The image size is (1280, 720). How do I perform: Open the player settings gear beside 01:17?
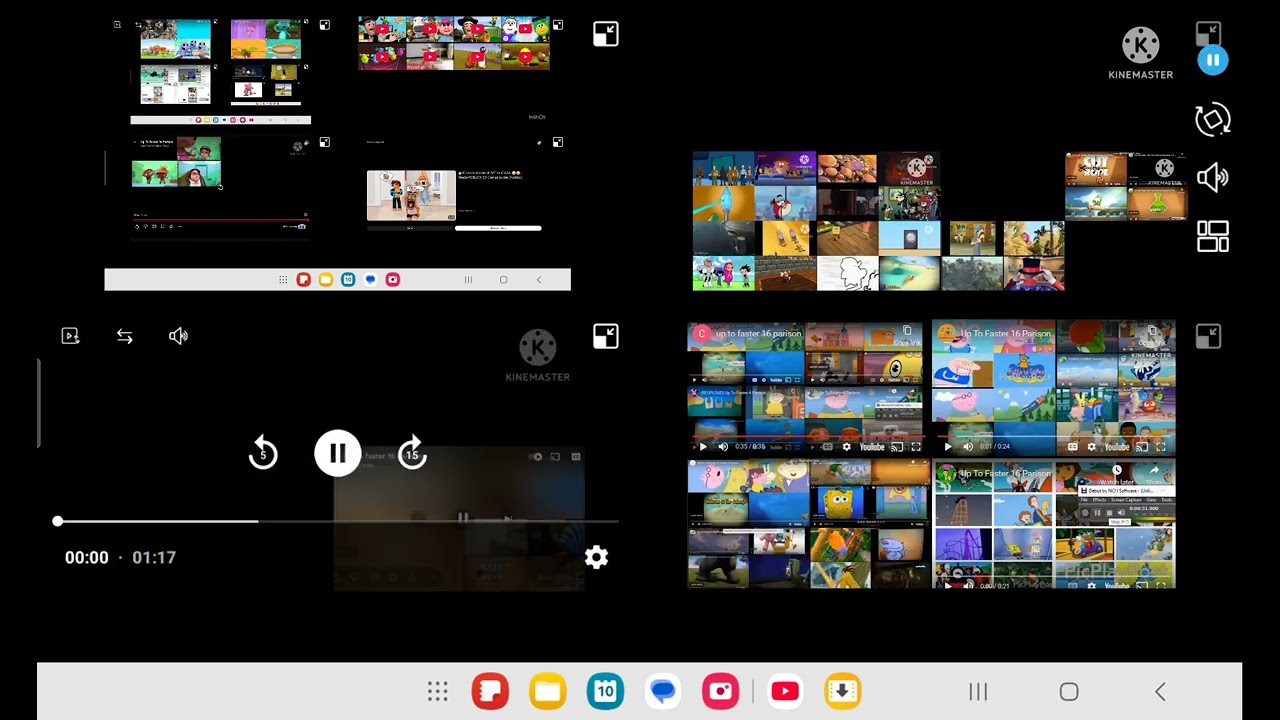(x=596, y=557)
